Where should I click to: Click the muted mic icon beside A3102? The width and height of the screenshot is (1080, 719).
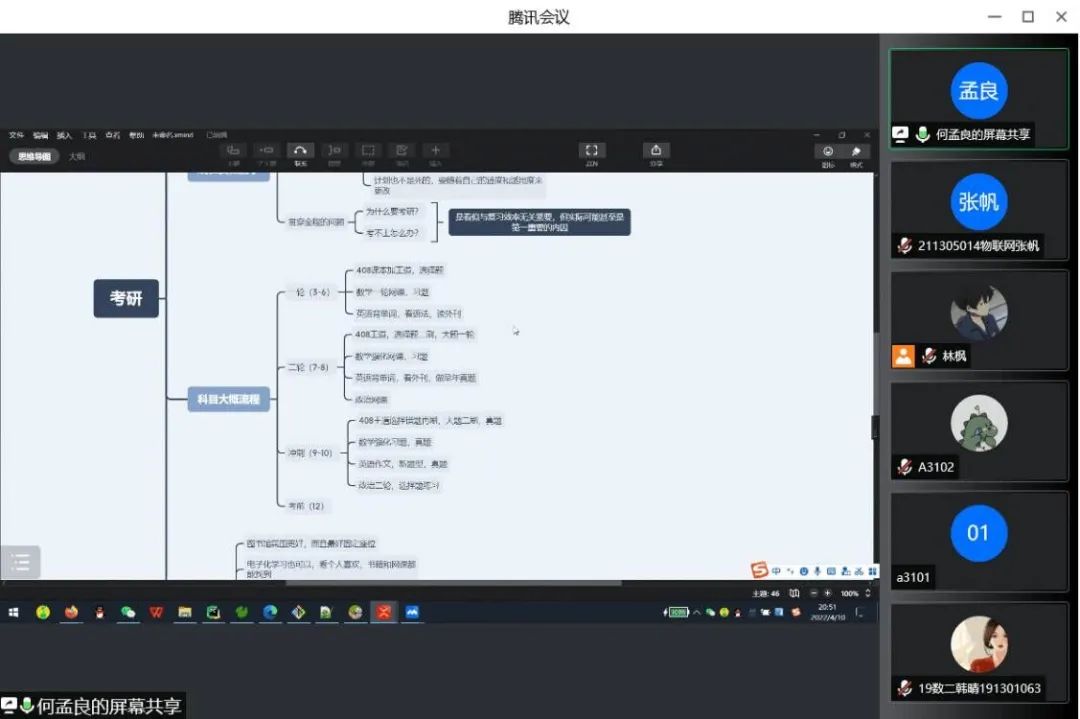pos(905,467)
